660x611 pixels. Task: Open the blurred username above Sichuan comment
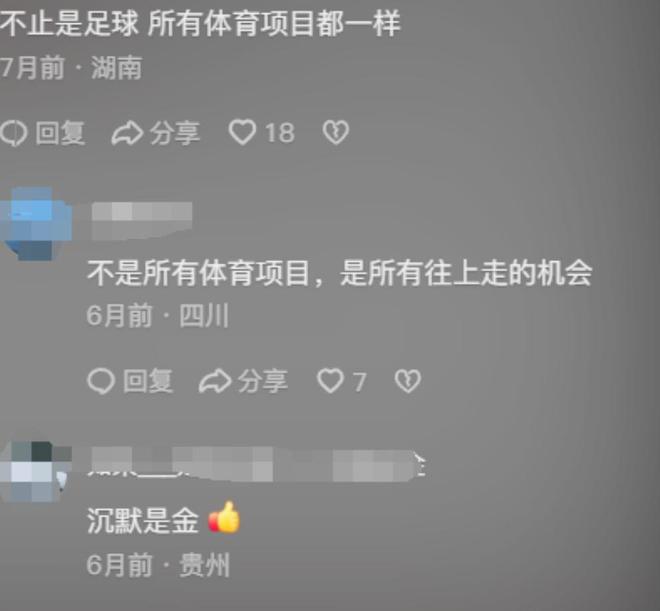[142, 220]
